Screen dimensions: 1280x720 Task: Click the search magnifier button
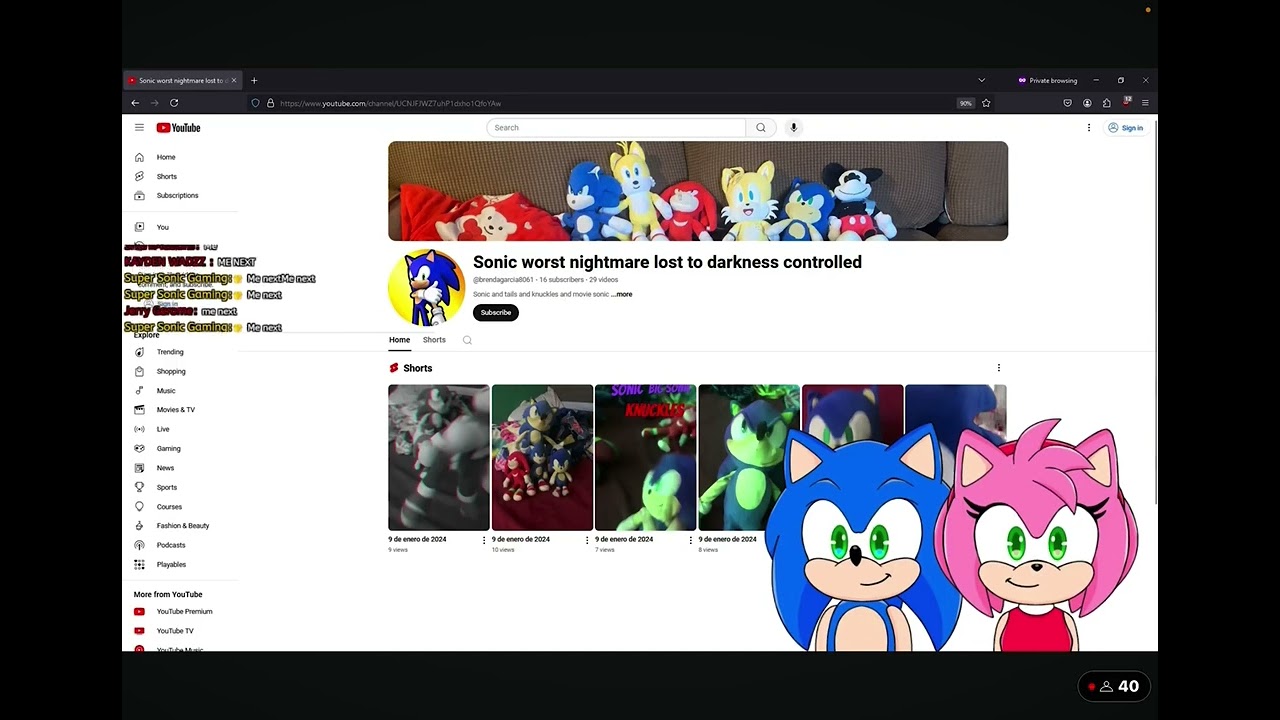pos(761,128)
